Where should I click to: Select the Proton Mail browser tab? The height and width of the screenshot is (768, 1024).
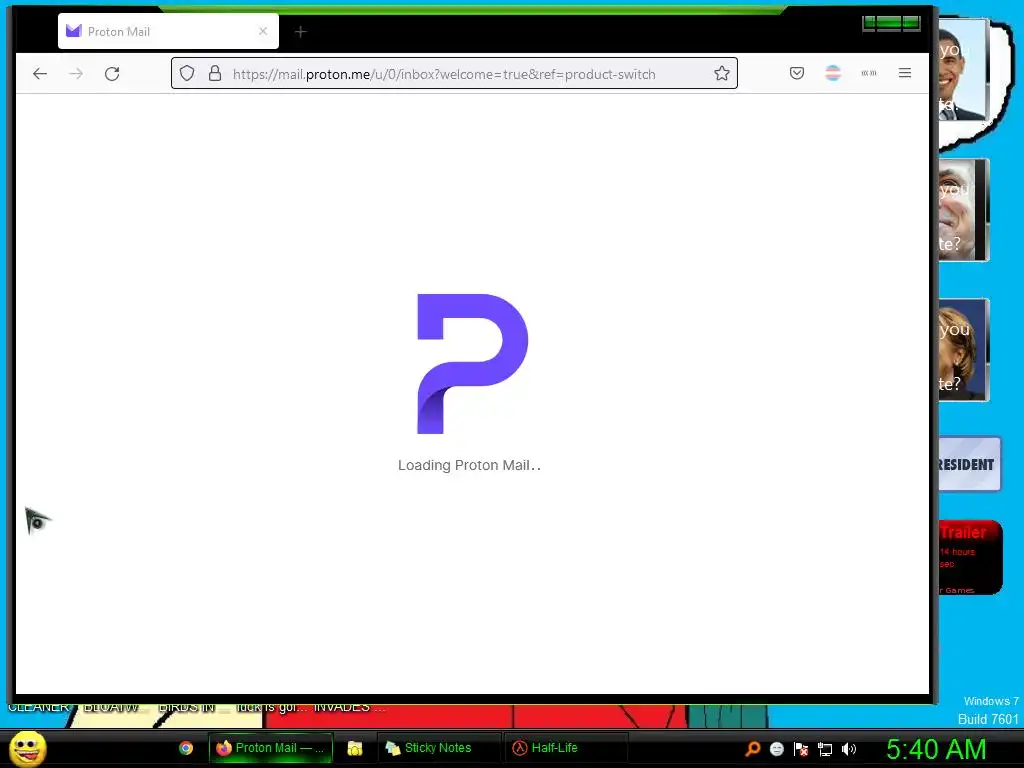[x=168, y=31]
